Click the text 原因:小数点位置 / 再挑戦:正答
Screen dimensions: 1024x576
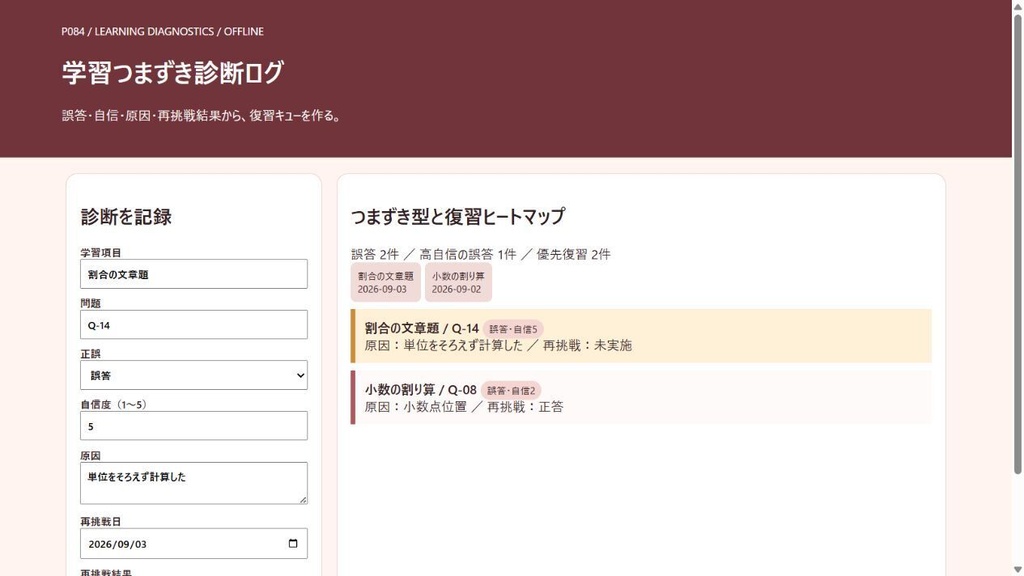(x=464, y=407)
